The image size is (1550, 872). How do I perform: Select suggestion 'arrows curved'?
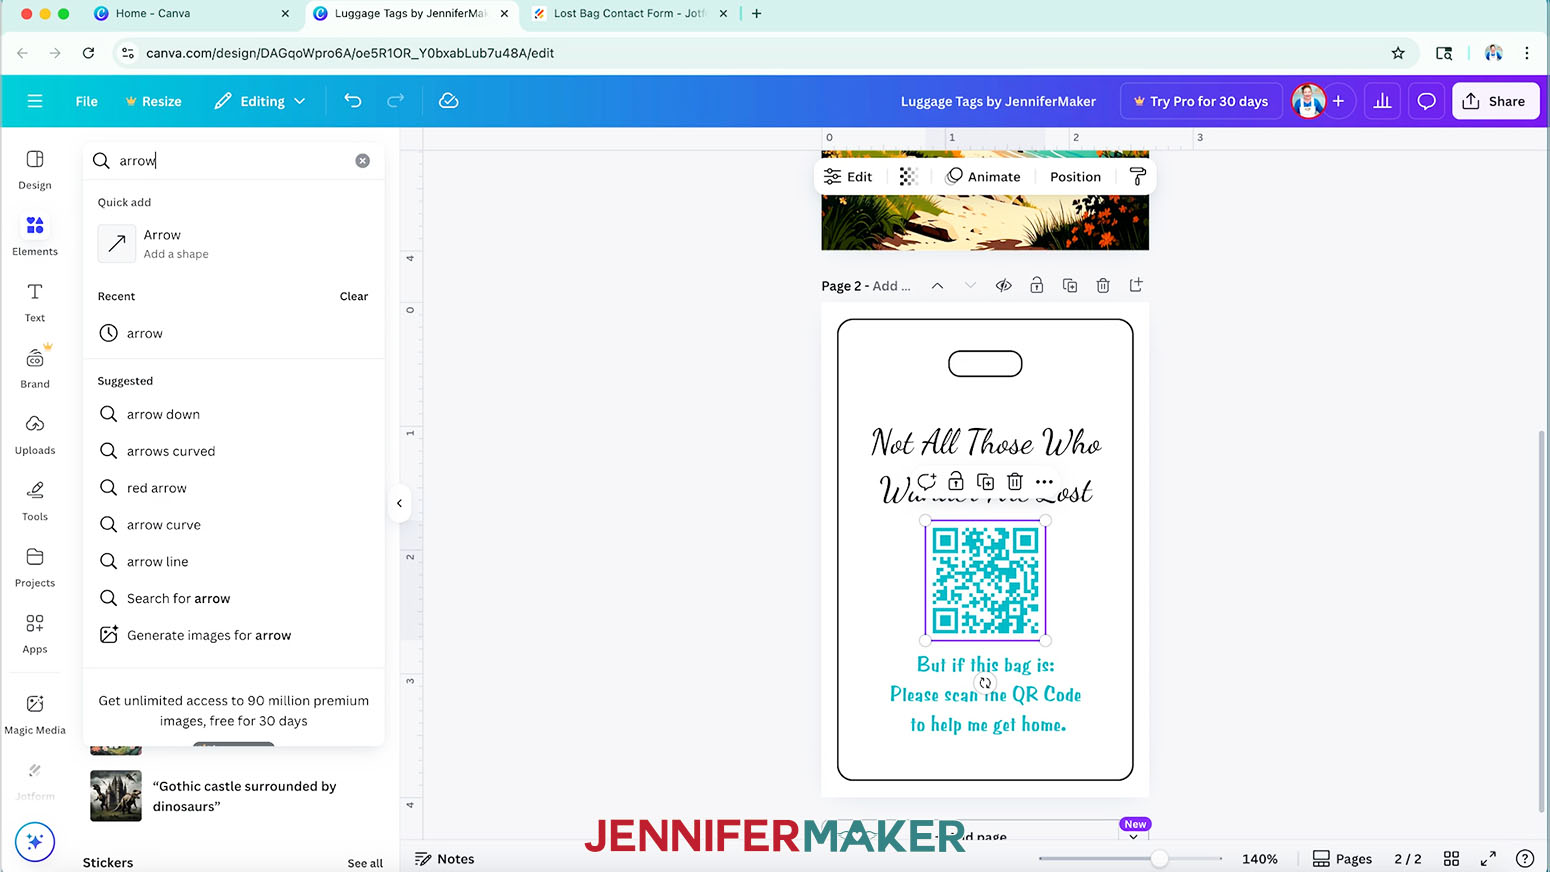tap(234, 451)
